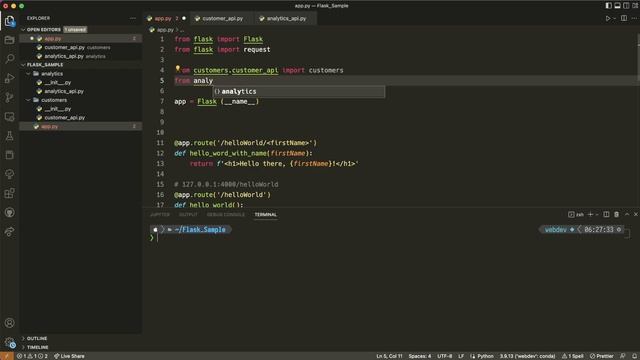Kill the terminal with the trash icon
This screenshot has width=640, height=360.
tap(616, 214)
